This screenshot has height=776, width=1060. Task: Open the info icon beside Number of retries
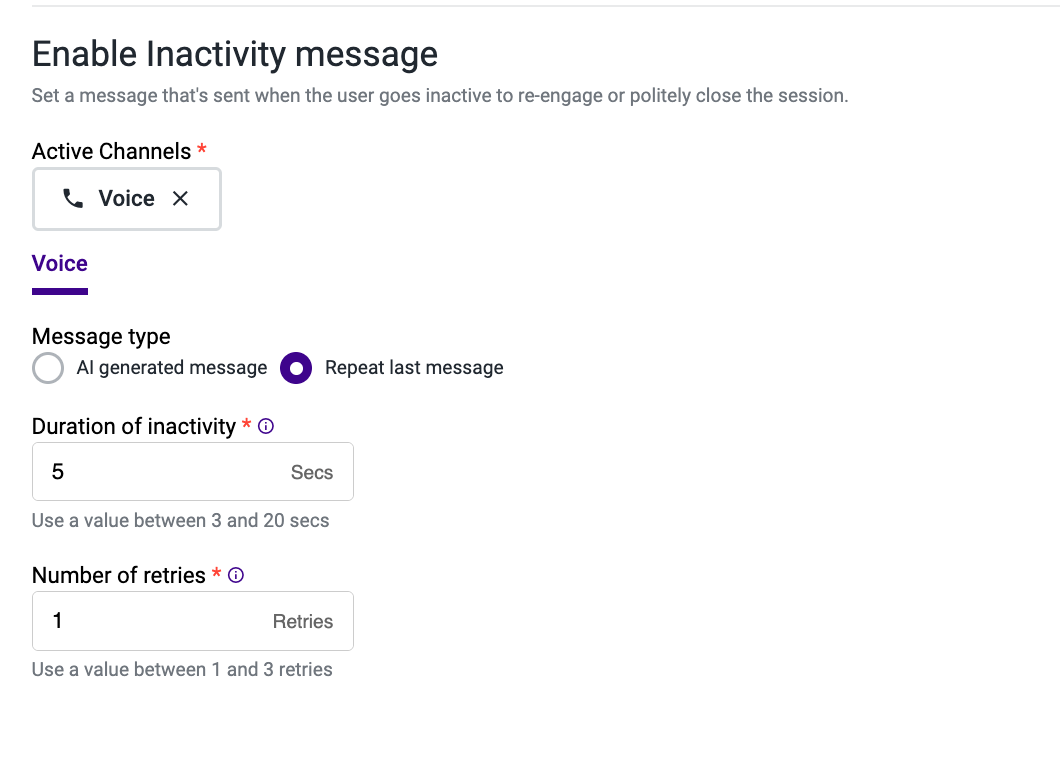click(x=236, y=575)
